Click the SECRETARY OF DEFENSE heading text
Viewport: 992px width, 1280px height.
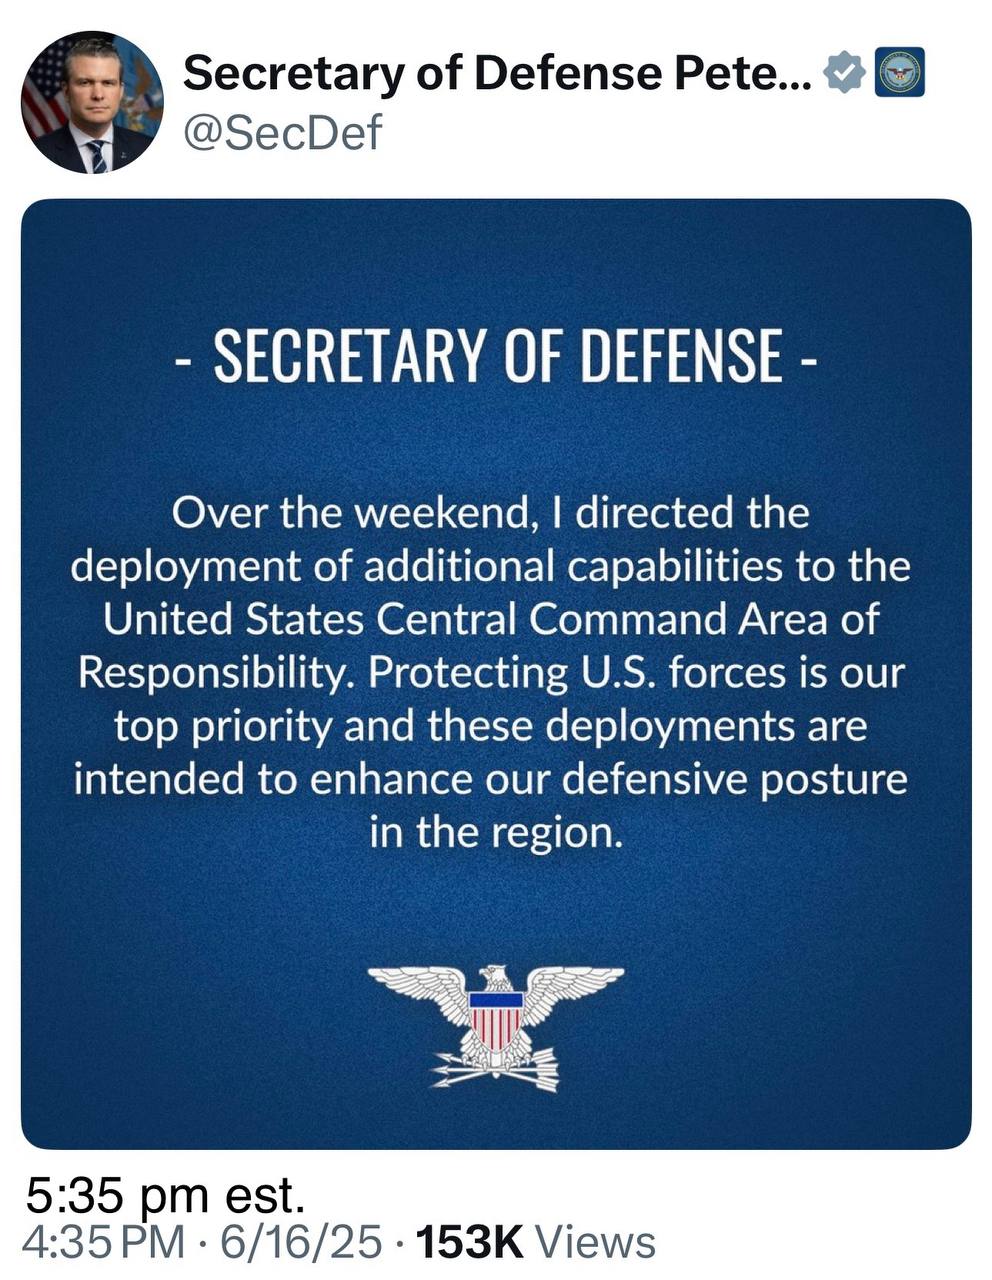[496, 356]
